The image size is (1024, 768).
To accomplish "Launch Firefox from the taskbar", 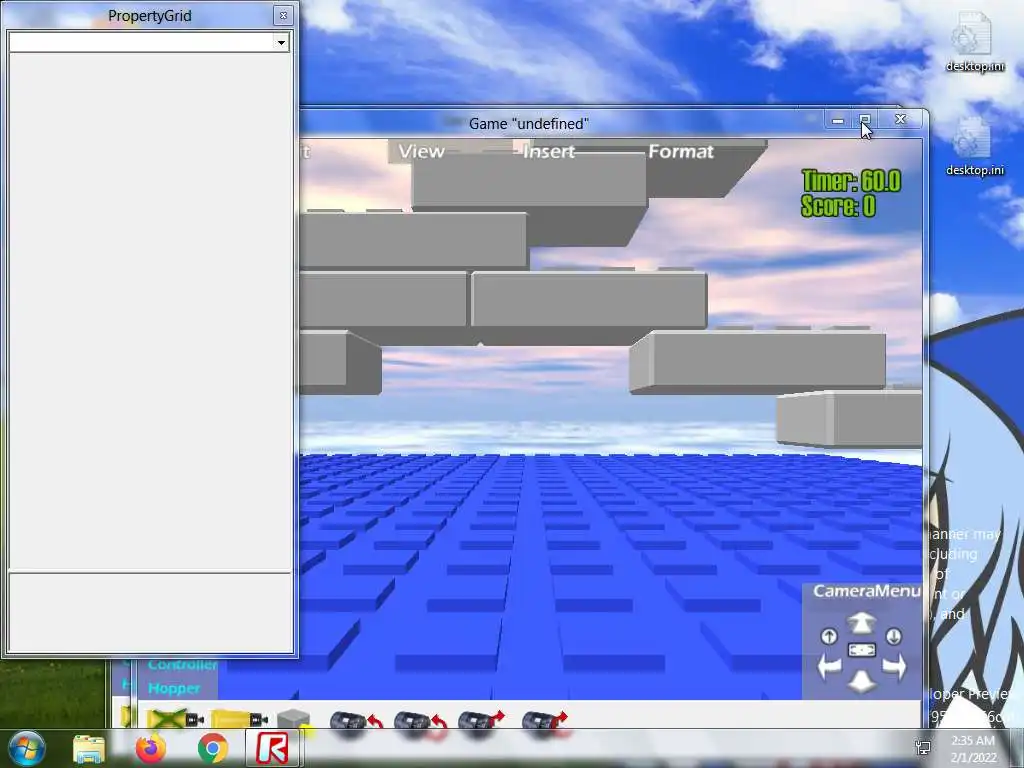I will coord(150,748).
